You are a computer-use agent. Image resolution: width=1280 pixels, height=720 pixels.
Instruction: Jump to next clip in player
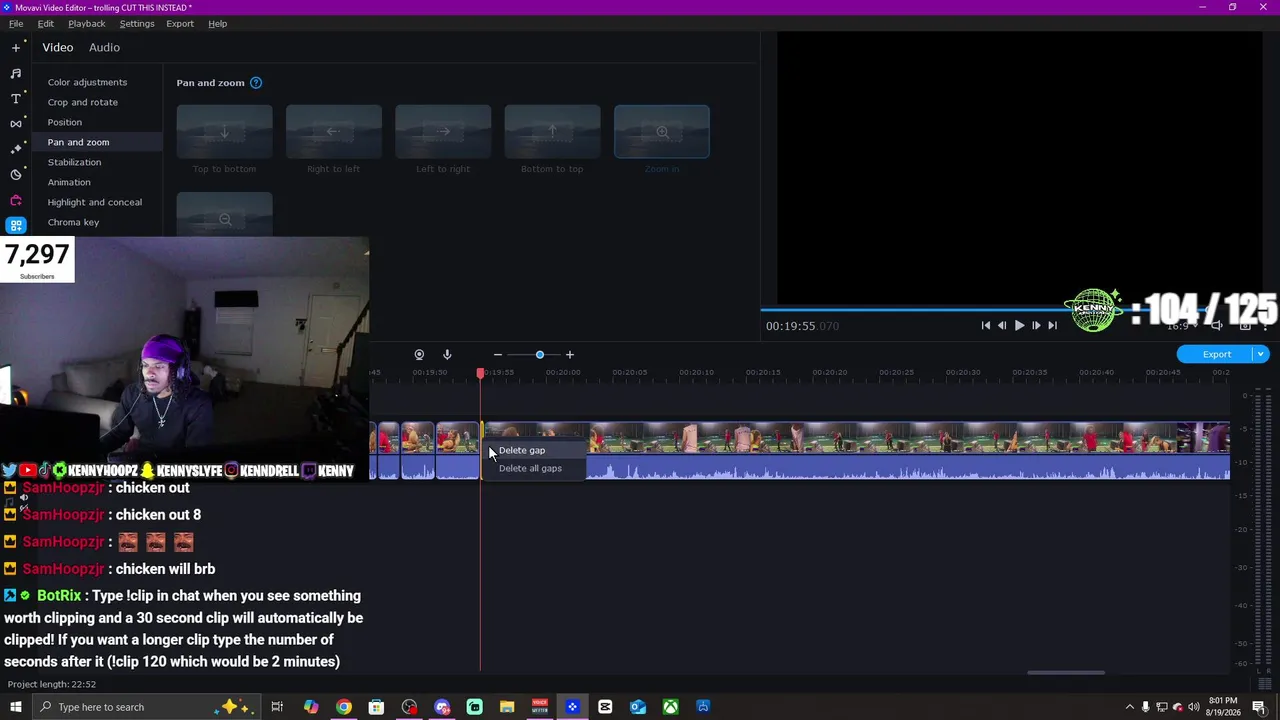coord(1052,325)
